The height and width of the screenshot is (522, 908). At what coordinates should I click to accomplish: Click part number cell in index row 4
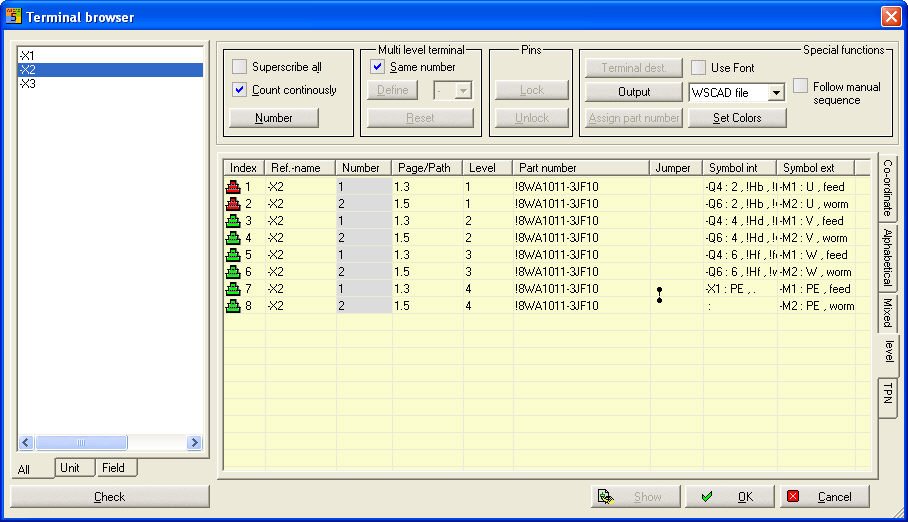581,238
